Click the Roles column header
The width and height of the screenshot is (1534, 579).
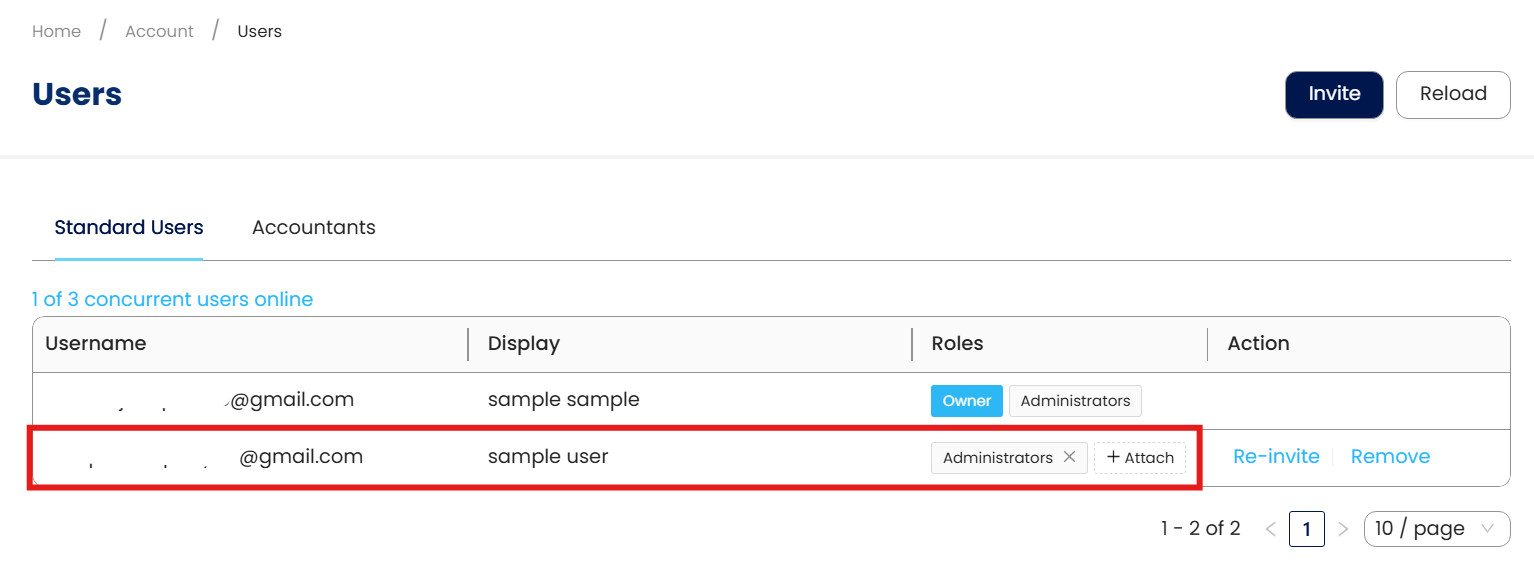(x=957, y=344)
